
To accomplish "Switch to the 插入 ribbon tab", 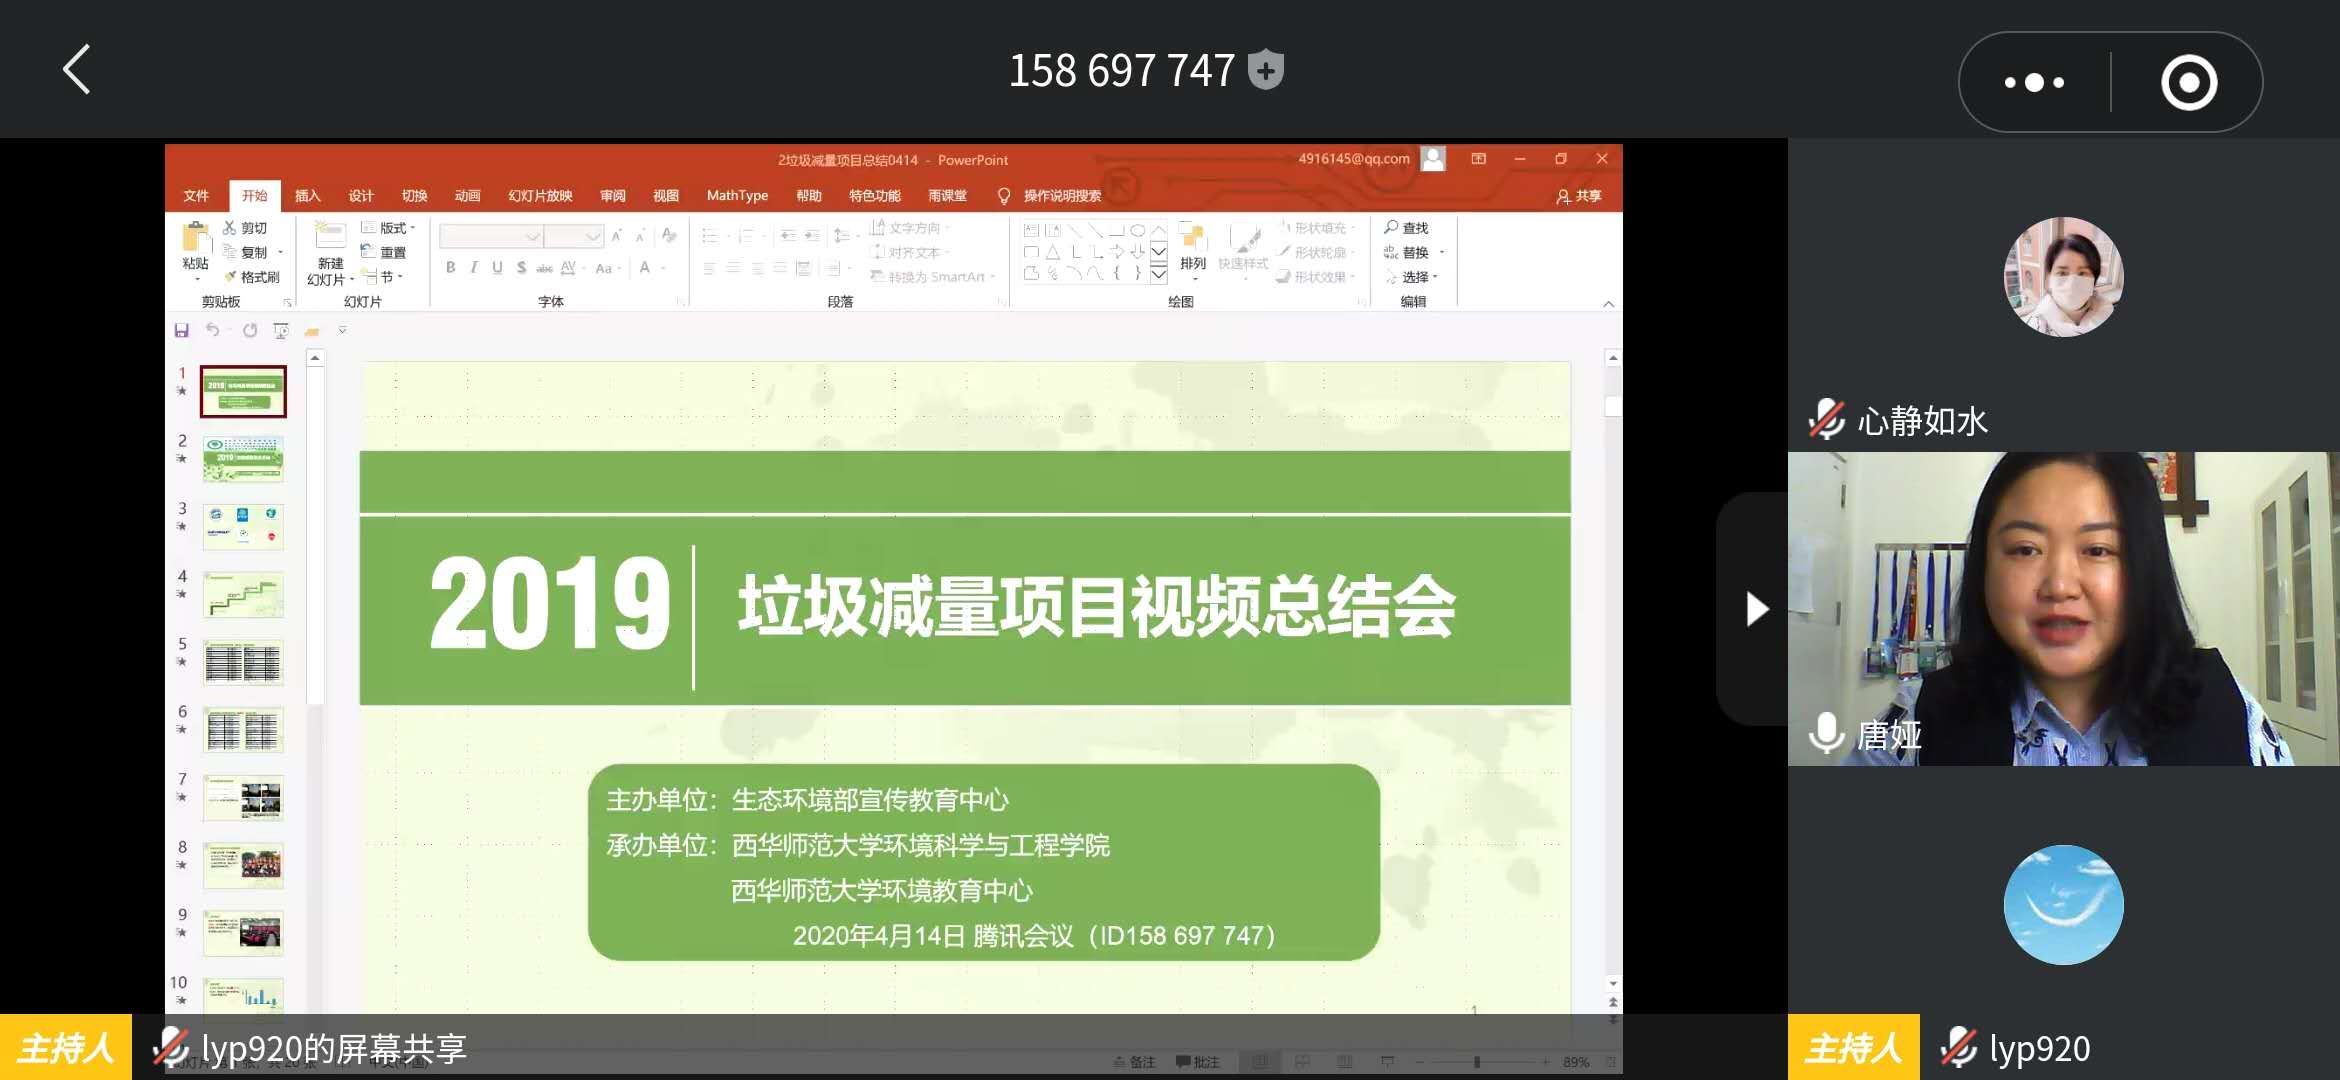I will [x=307, y=196].
